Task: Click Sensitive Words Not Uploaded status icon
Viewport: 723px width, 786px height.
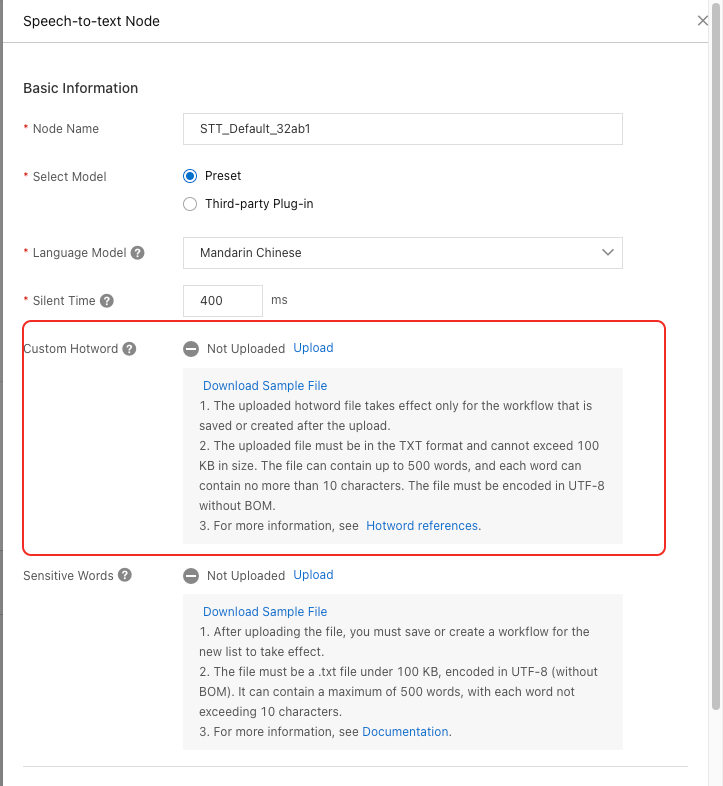Action: click(x=191, y=576)
